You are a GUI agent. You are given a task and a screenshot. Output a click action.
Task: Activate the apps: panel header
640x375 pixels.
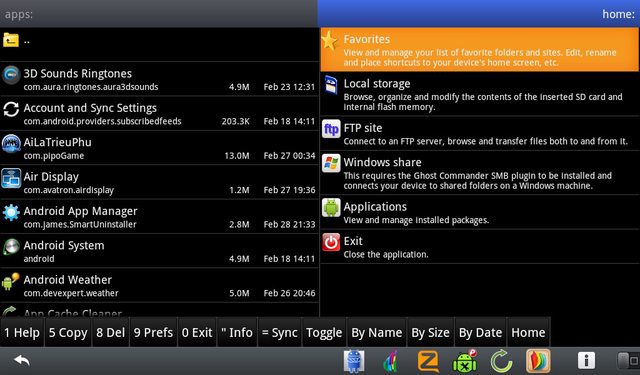tap(159, 13)
